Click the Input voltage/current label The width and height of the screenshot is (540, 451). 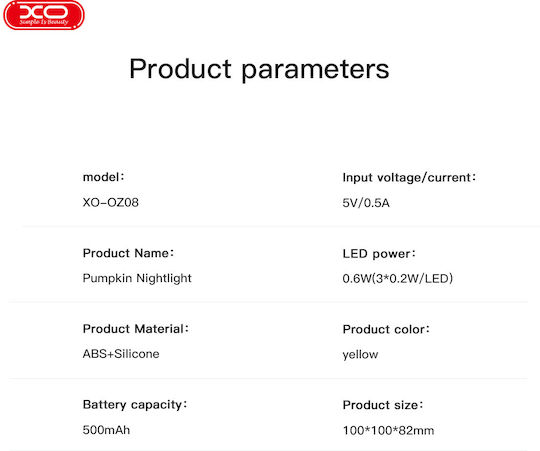coord(409,178)
